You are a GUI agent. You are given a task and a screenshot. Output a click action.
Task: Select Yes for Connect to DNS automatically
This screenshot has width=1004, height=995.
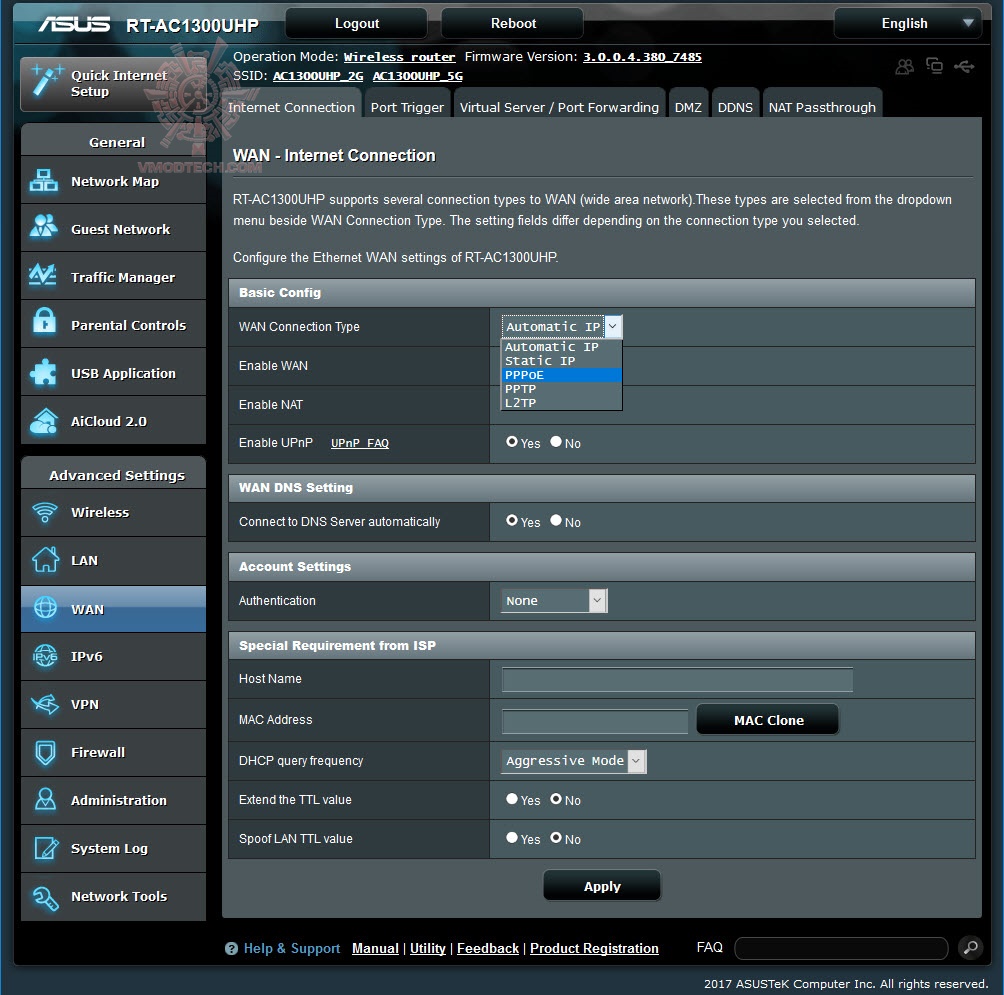coord(512,520)
